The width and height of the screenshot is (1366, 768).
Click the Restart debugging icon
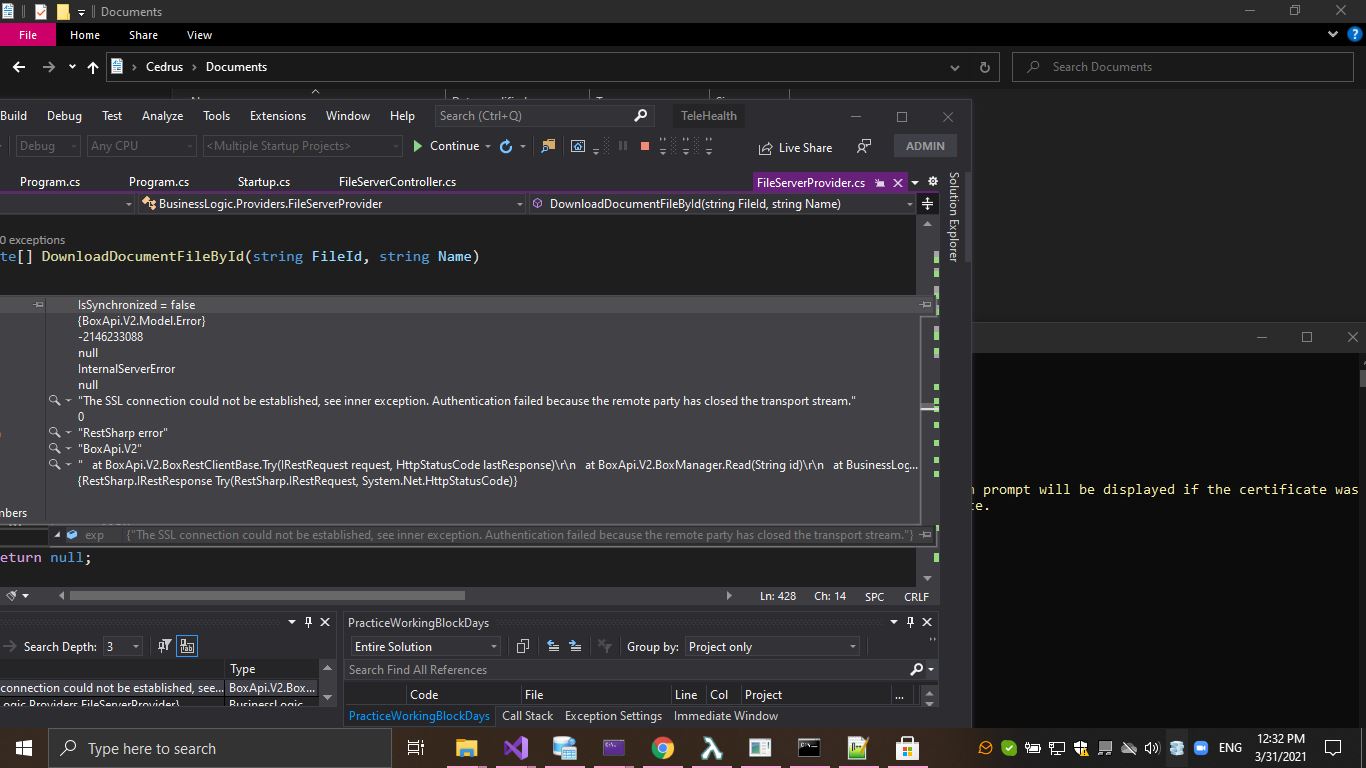(506, 146)
